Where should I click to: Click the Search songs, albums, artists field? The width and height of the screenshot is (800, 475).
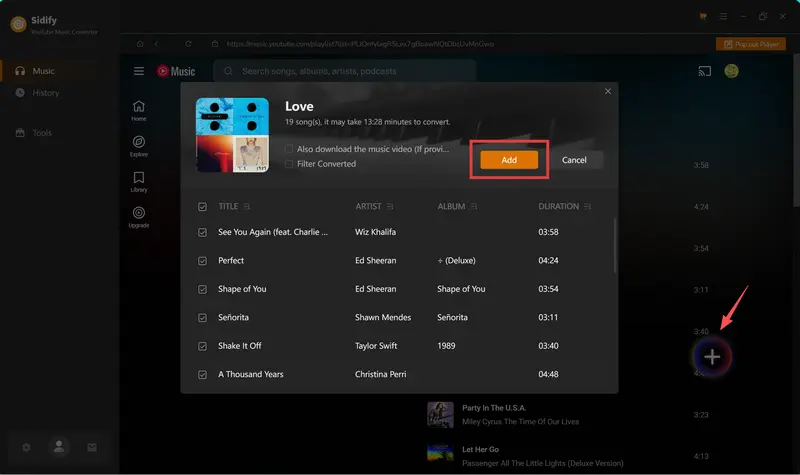tap(345, 71)
